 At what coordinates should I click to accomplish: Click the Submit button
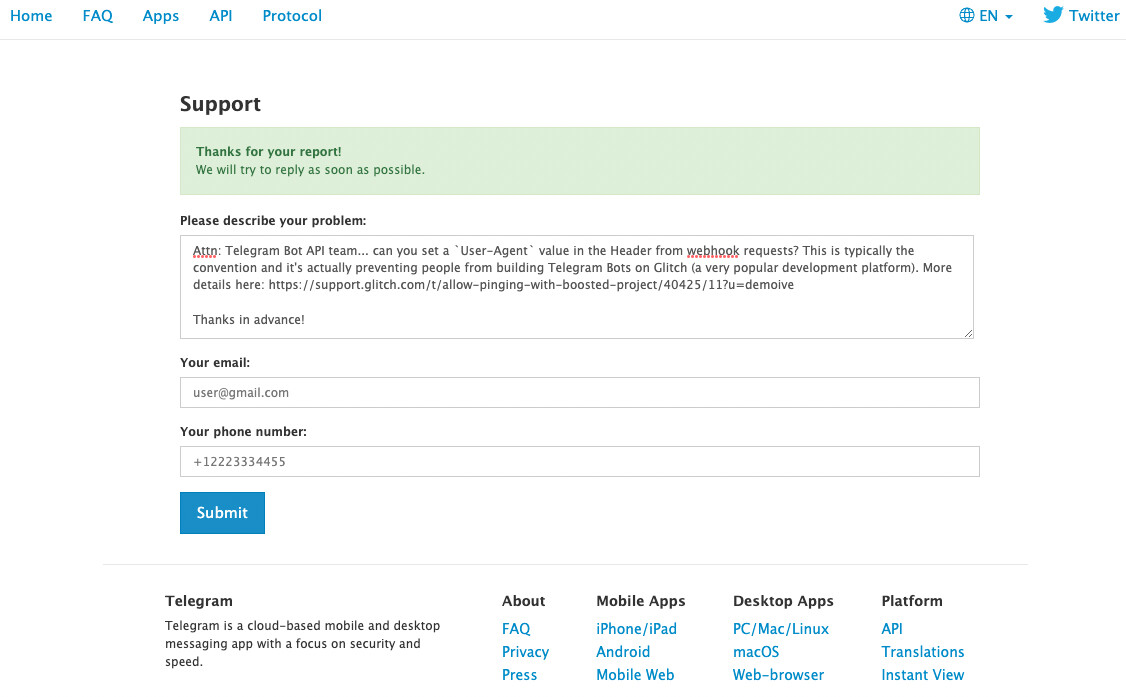tap(223, 513)
